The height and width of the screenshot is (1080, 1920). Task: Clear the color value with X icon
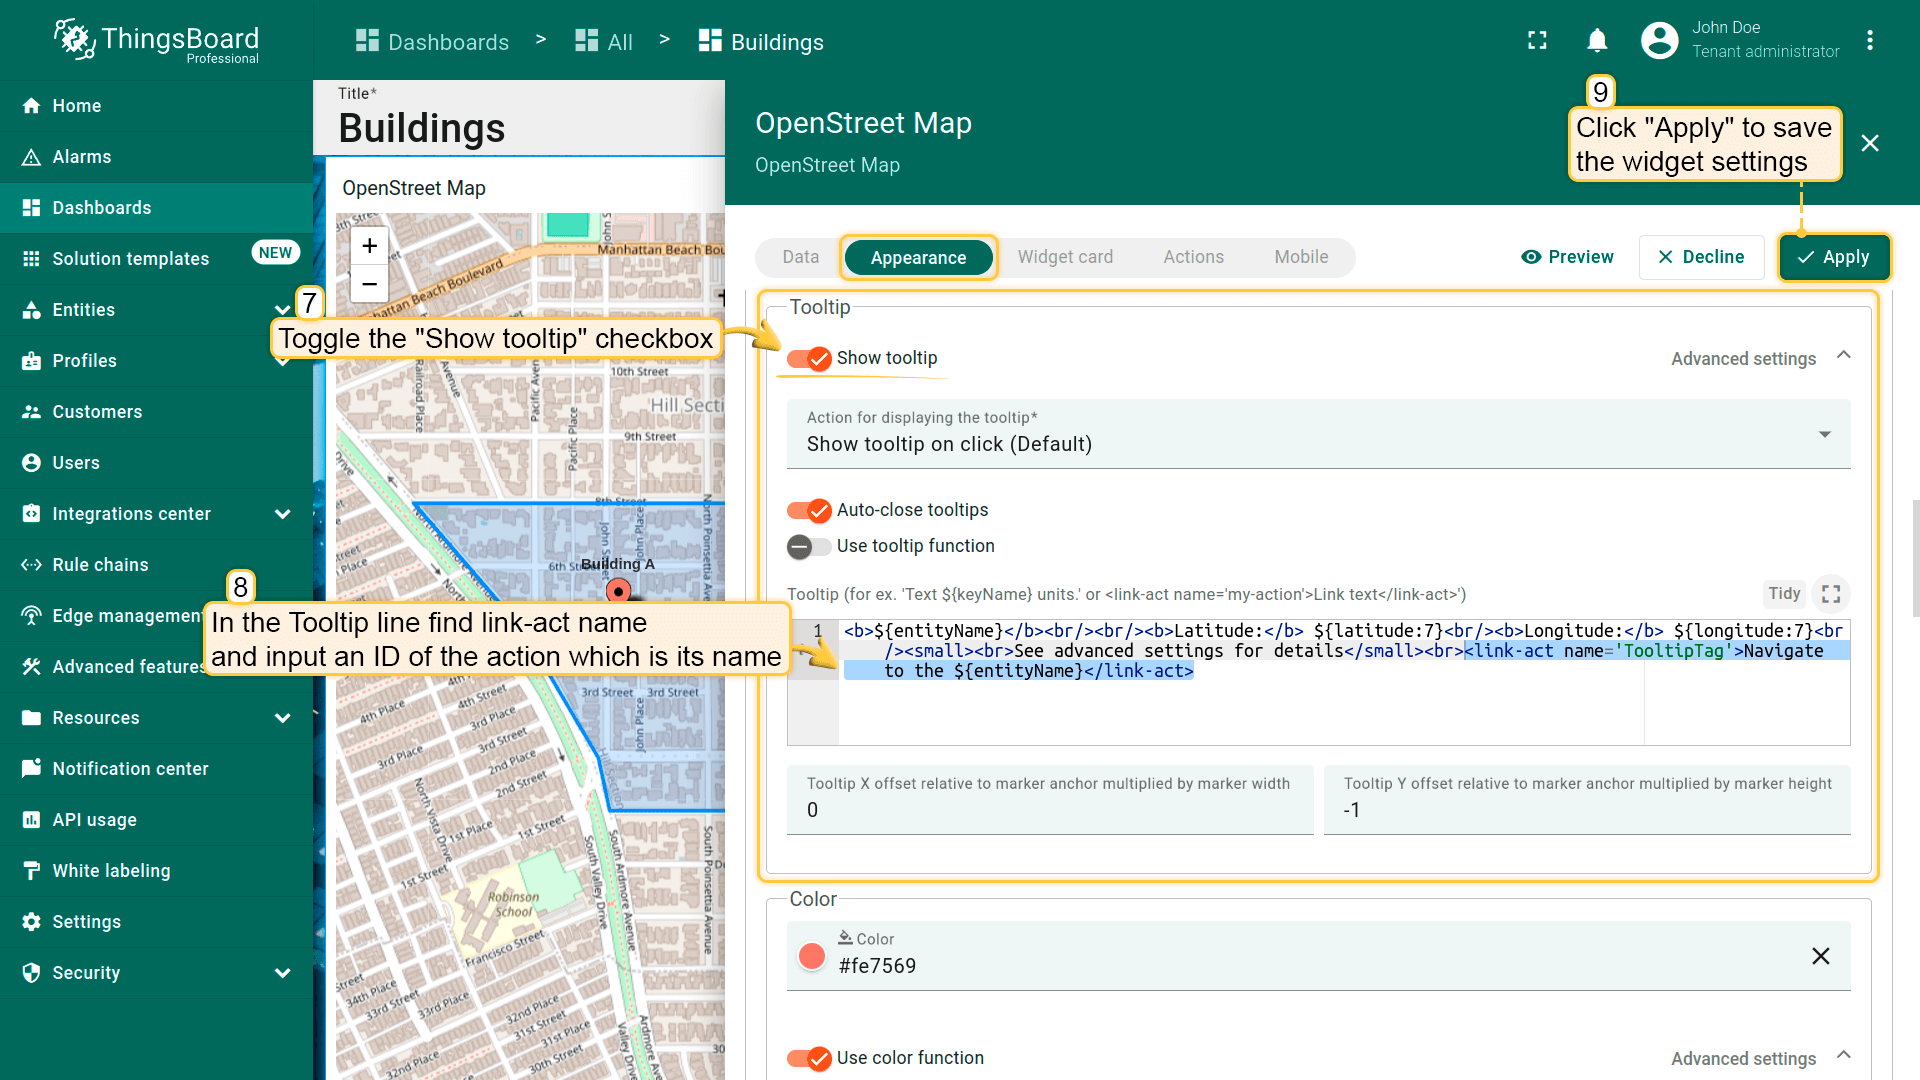pyautogui.click(x=1820, y=956)
